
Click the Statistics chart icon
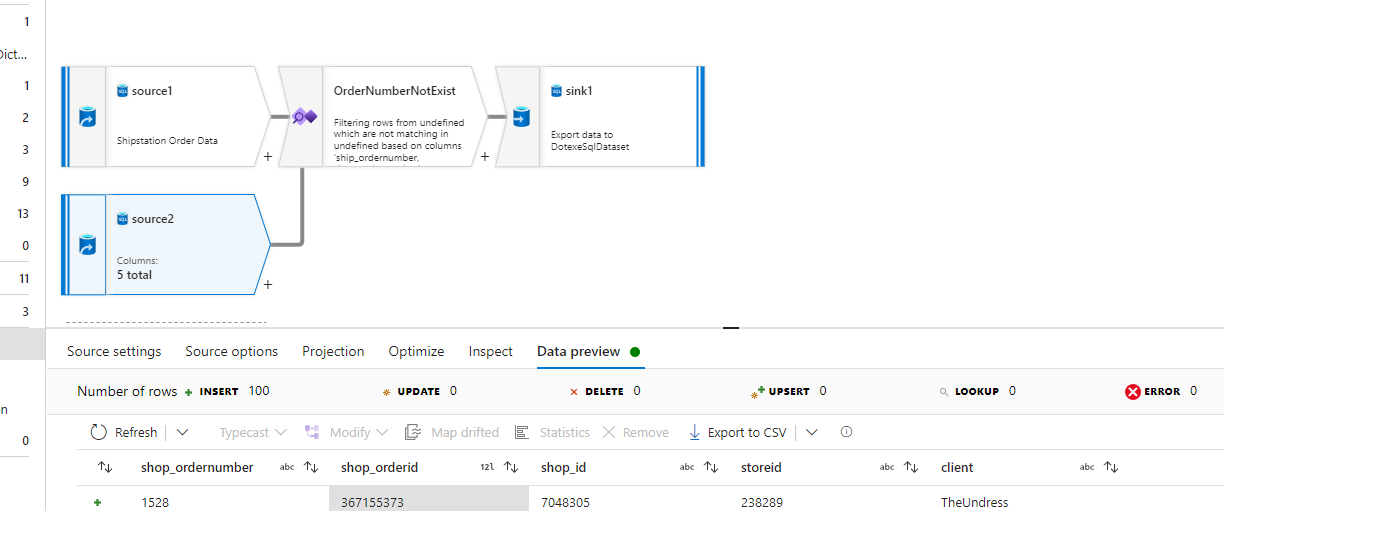point(521,432)
